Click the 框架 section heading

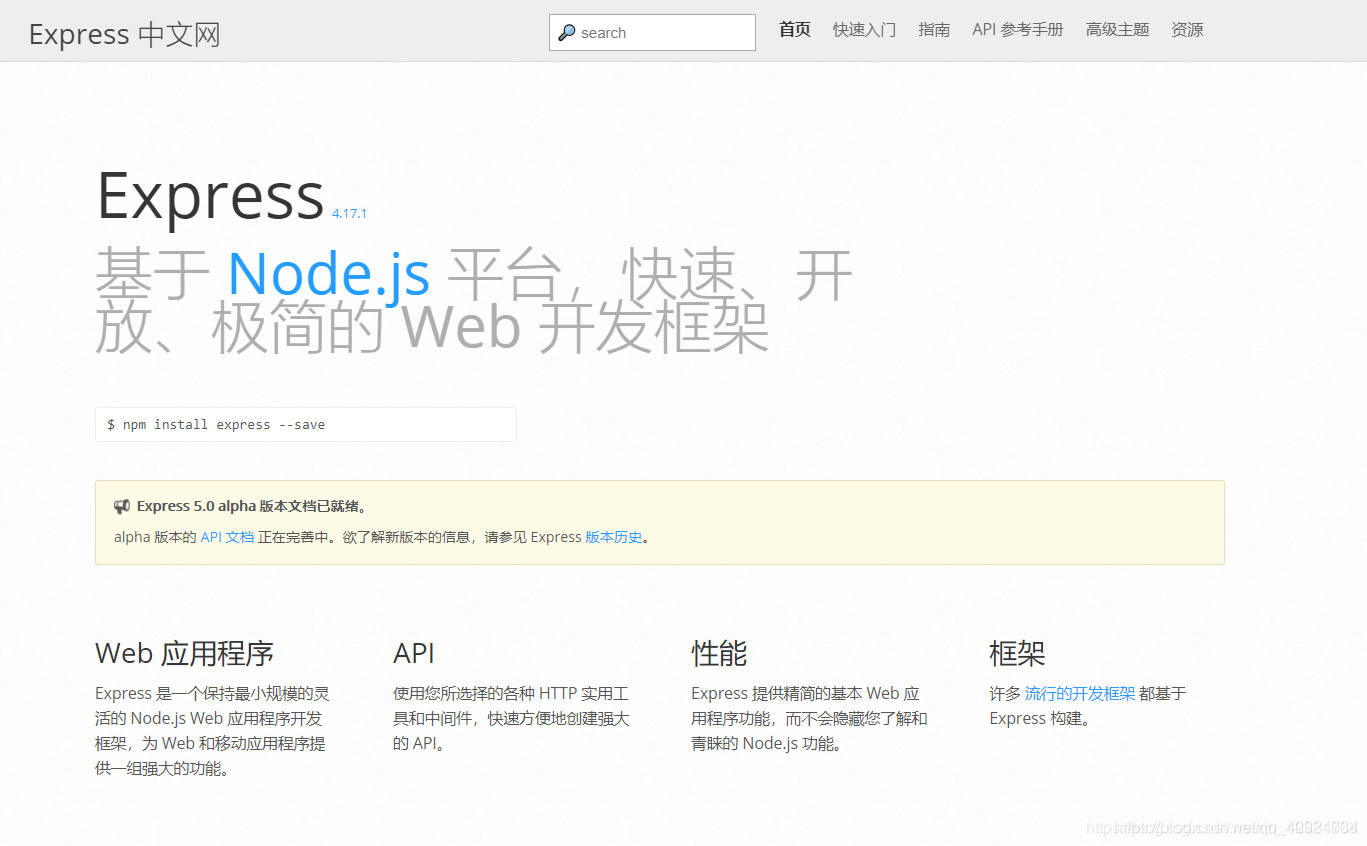point(1017,653)
